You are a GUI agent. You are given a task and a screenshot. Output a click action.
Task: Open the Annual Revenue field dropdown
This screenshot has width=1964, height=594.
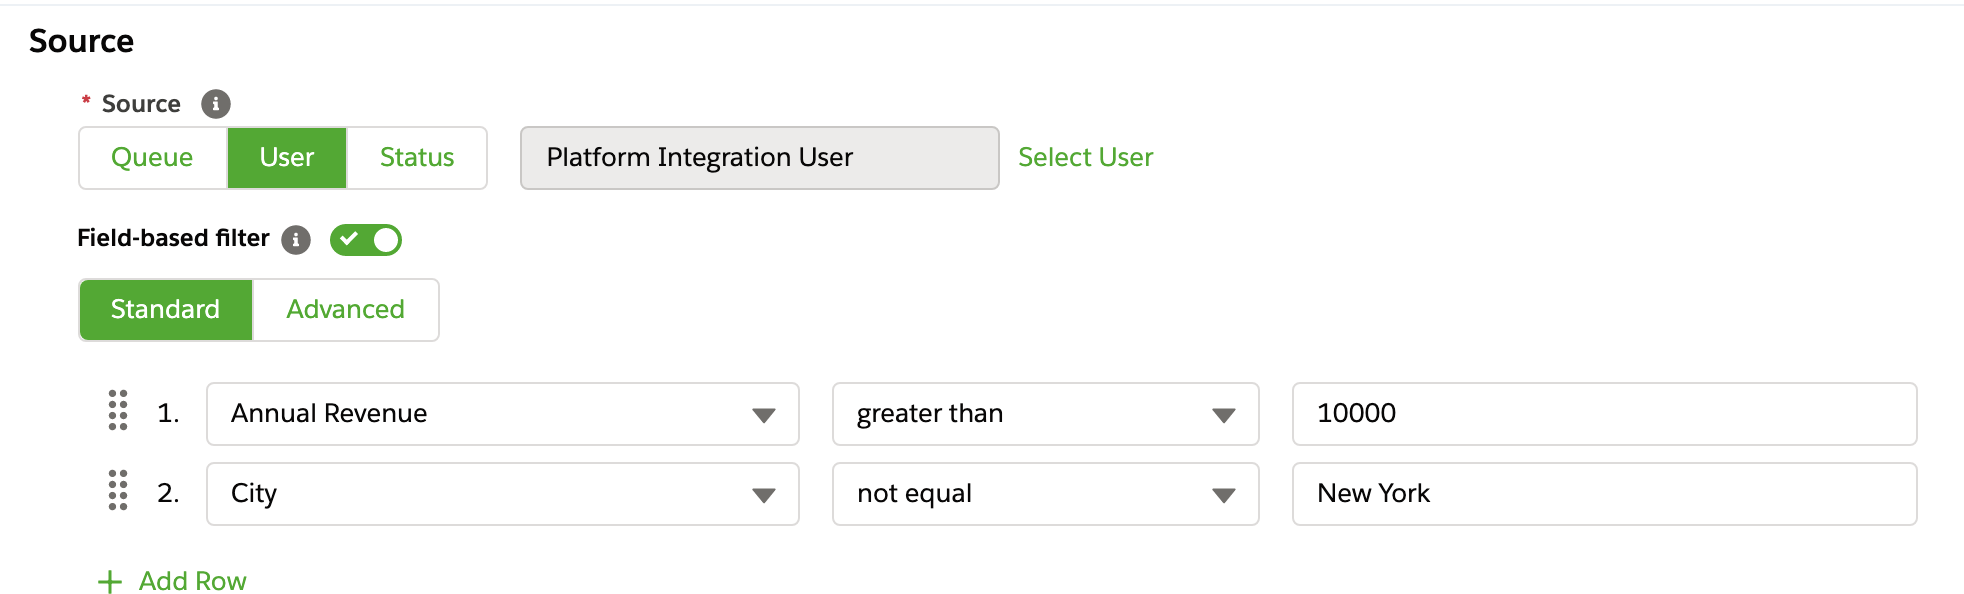[503, 414]
